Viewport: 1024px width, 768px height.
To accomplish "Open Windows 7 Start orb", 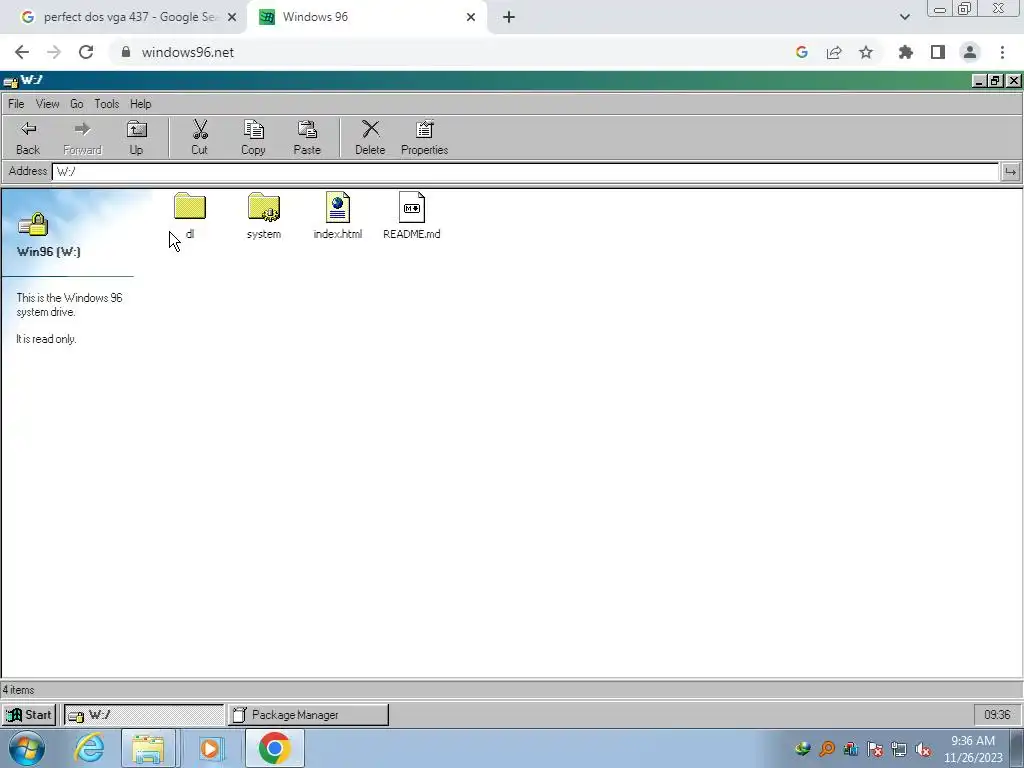I will [x=27, y=748].
